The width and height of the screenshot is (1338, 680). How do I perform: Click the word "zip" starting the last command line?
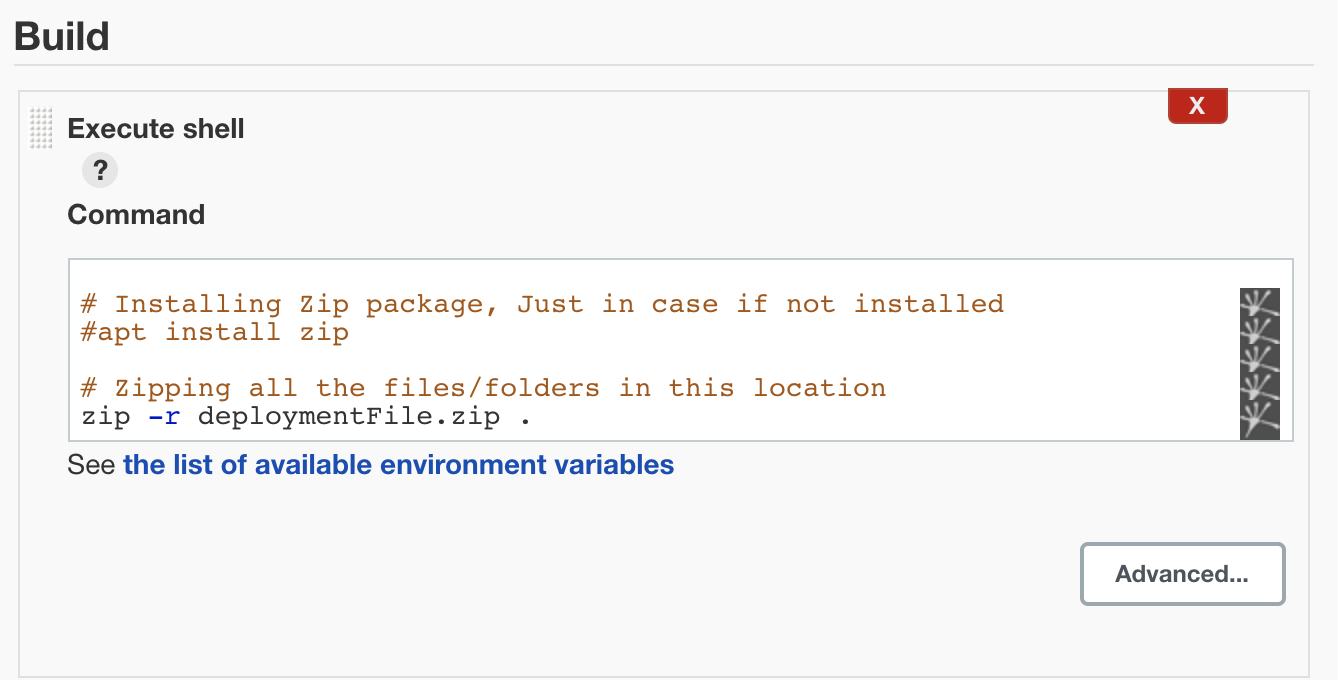click(106, 416)
